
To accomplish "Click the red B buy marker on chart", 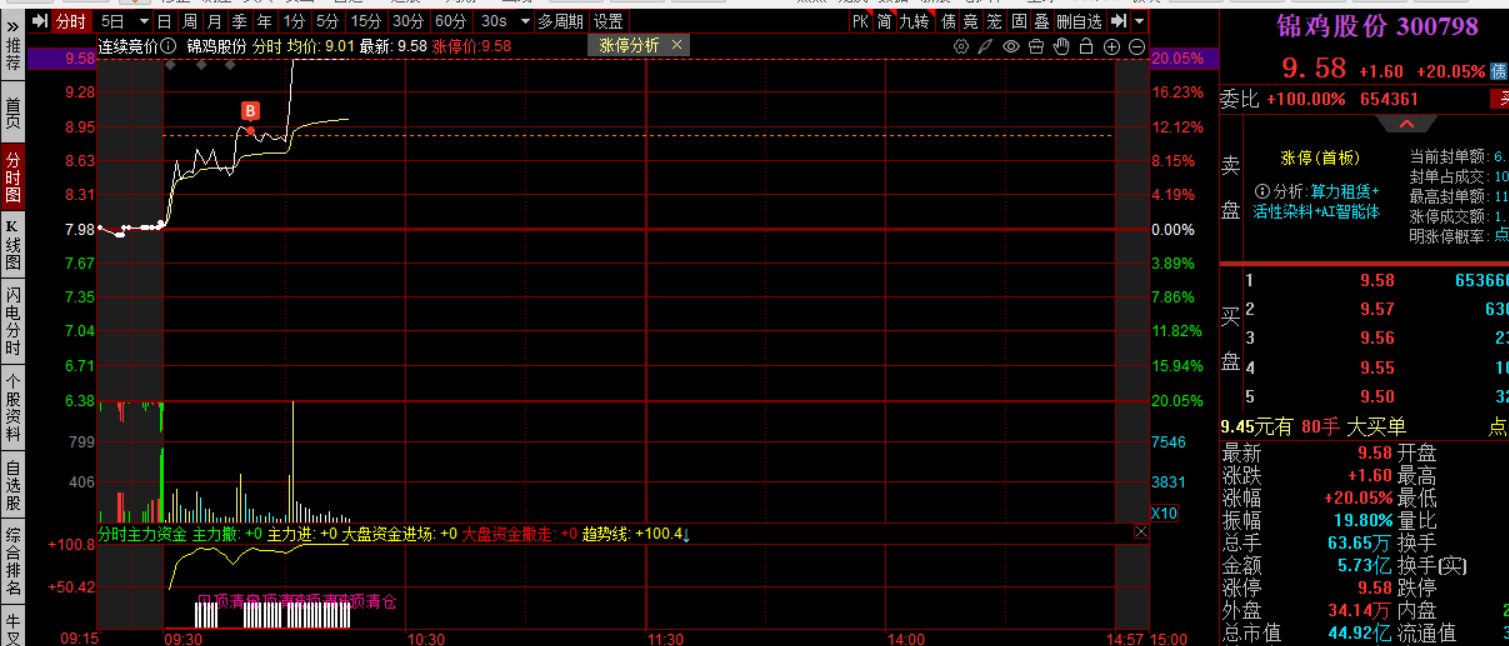I will (x=251, y=111).
